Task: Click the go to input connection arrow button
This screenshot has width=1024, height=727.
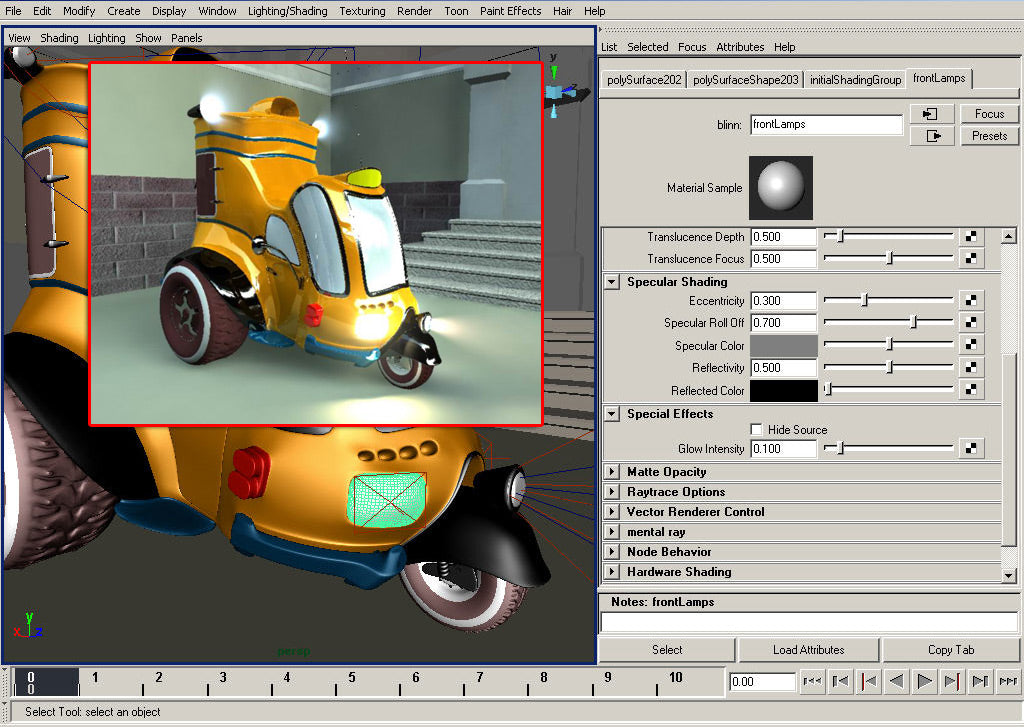Action: [x=932, y=114]
